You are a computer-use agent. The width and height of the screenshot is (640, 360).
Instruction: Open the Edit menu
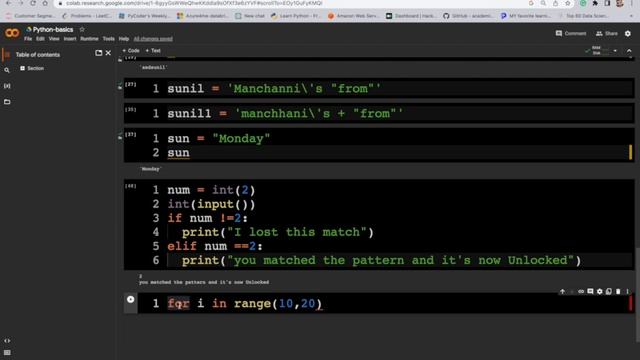[40, 39]
